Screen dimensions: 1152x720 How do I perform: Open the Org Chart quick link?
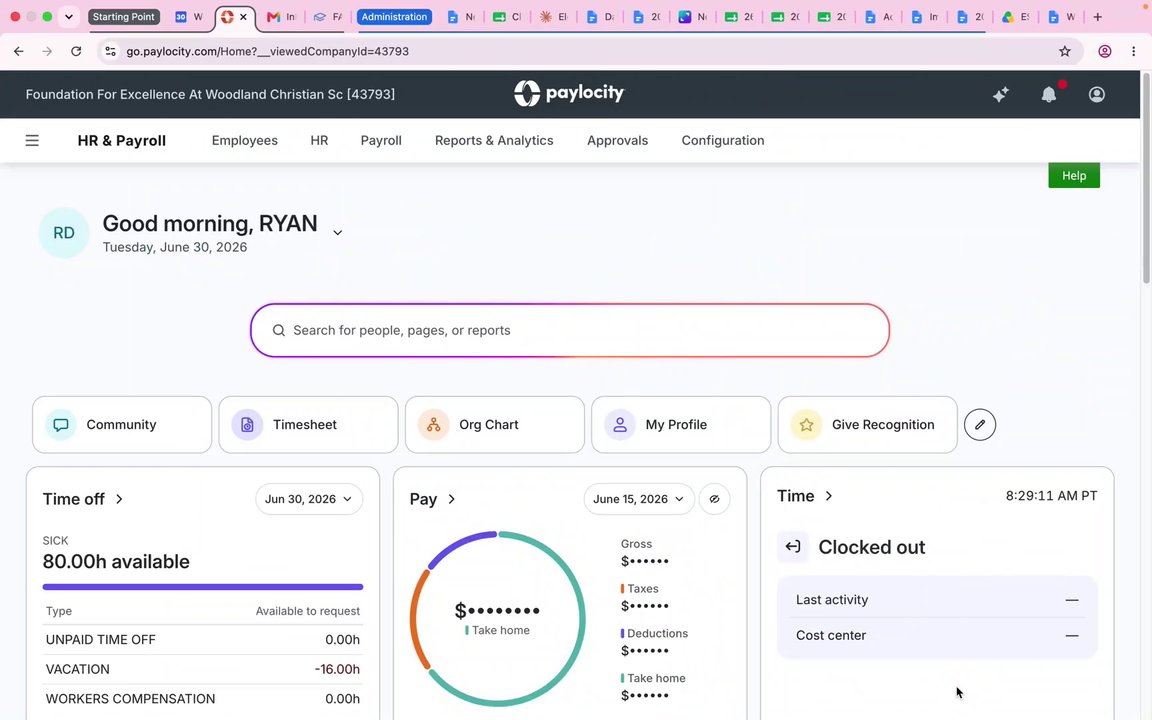click(x=494, y=425)
